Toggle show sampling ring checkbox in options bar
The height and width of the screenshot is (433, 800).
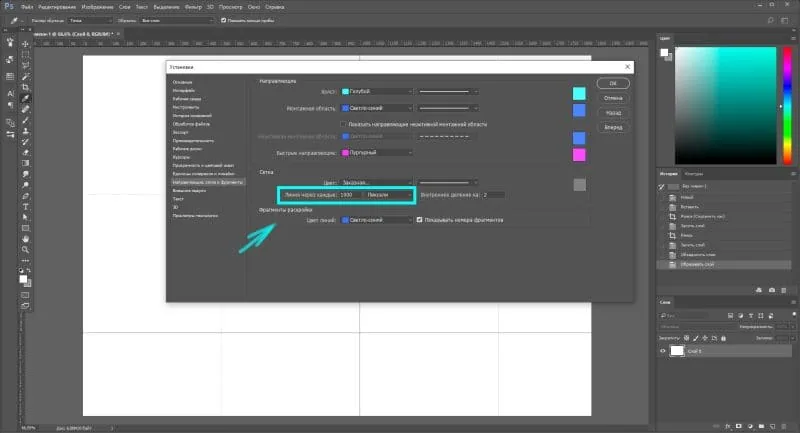223,20
